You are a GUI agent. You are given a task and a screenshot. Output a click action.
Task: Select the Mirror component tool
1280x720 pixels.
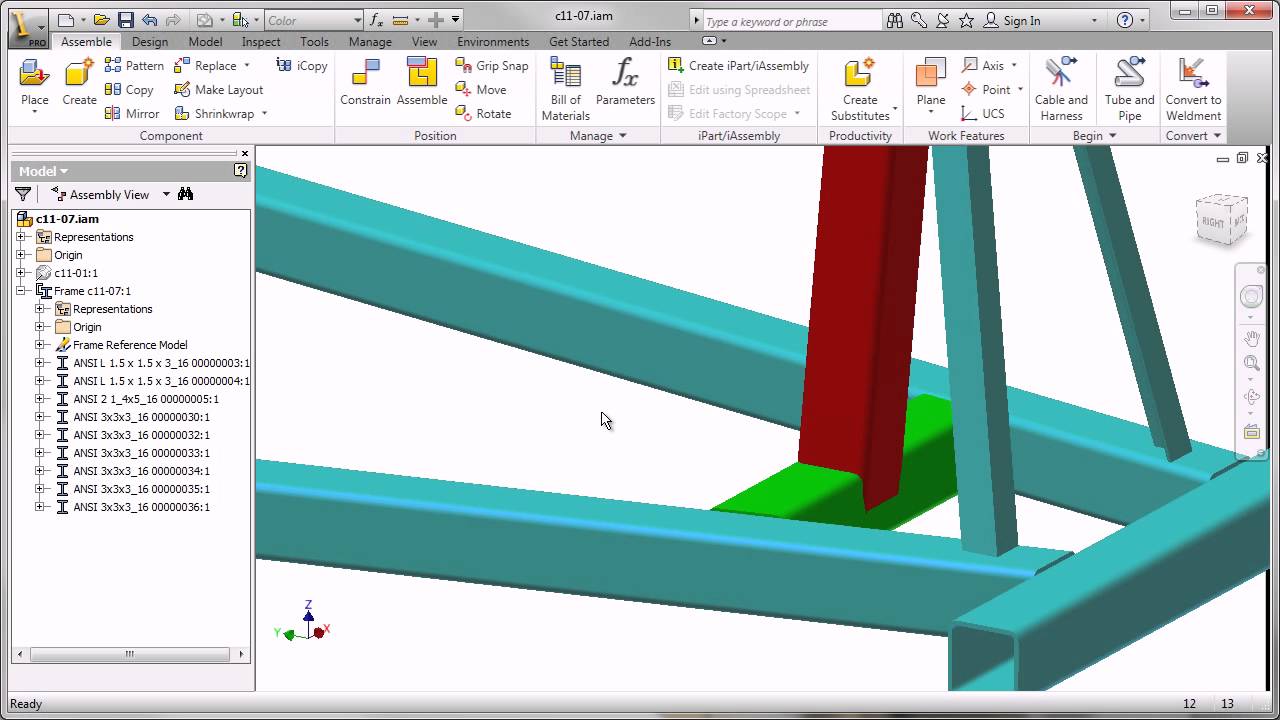(x=132, y=113)
